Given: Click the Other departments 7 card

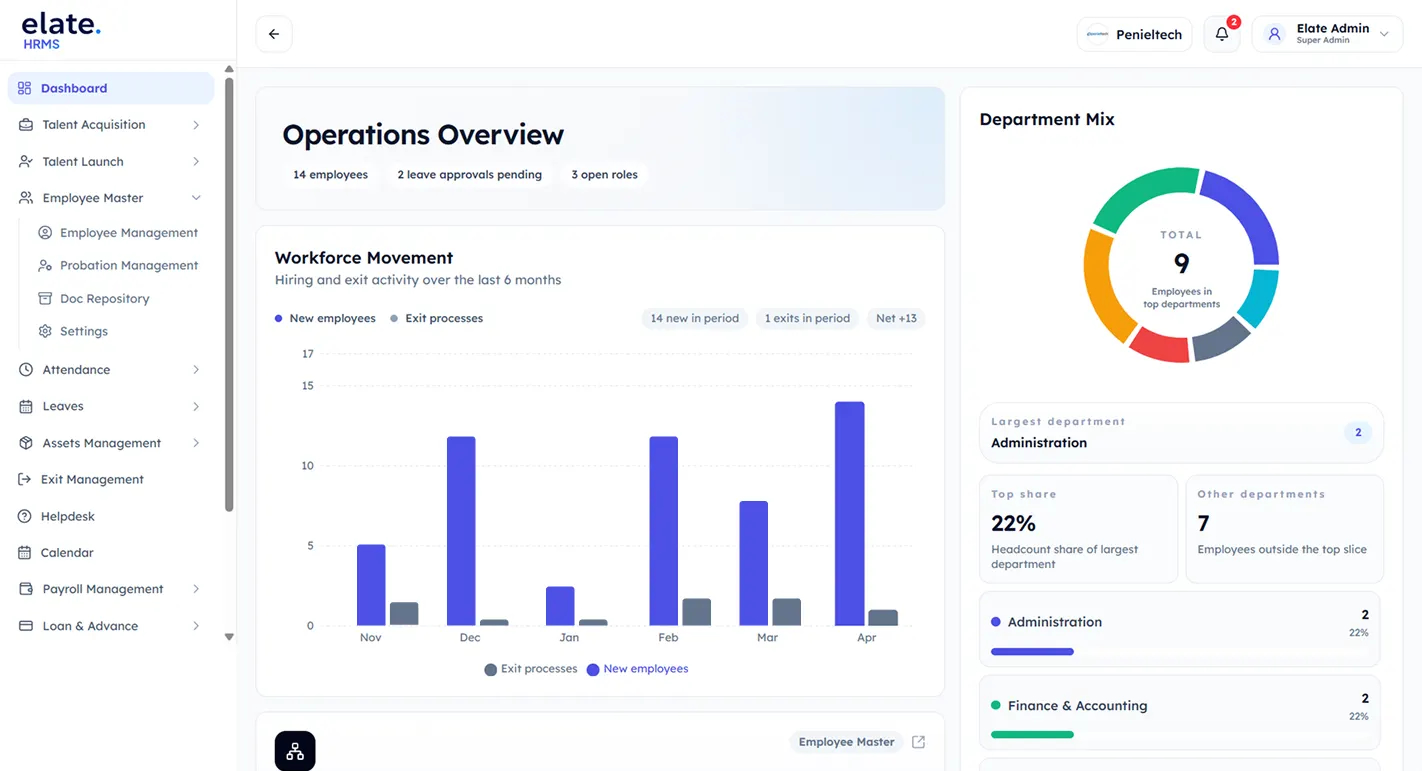Looking at the screenshot, I should click(1285, 529).
